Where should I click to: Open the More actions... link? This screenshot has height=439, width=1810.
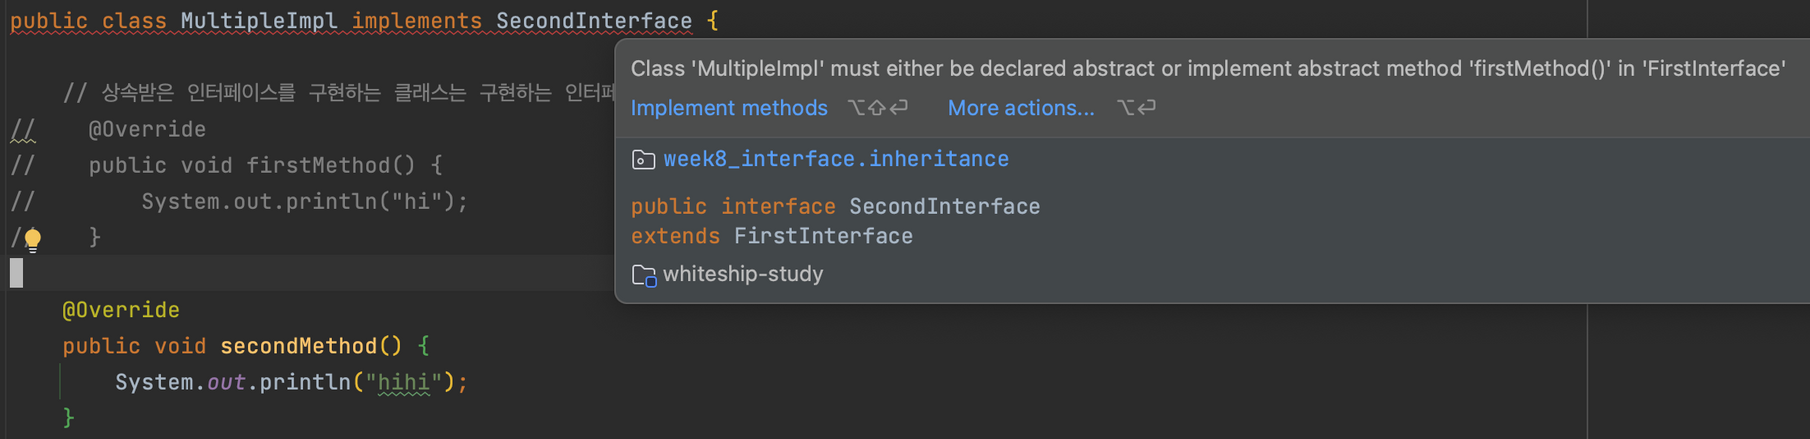[x=1021, y=108]
